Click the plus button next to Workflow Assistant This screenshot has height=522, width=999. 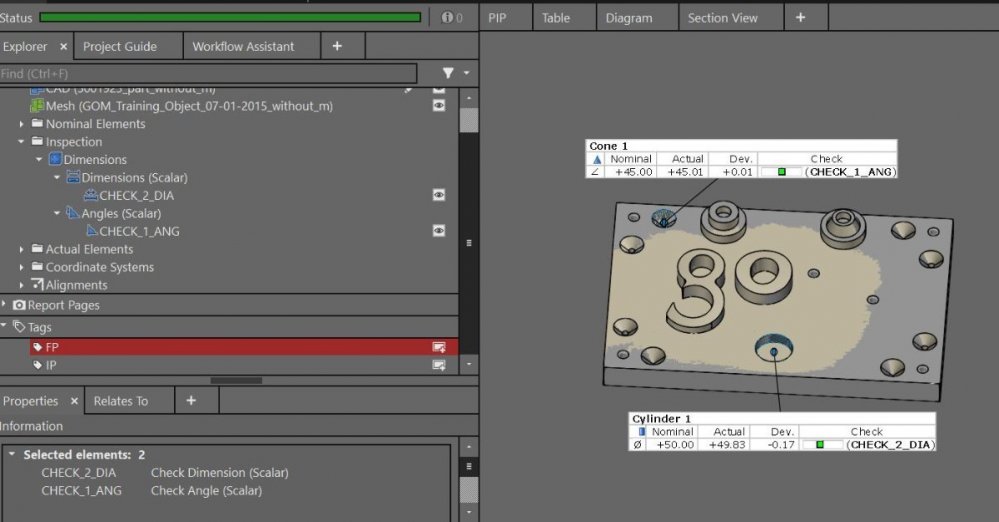coord(337,46)
